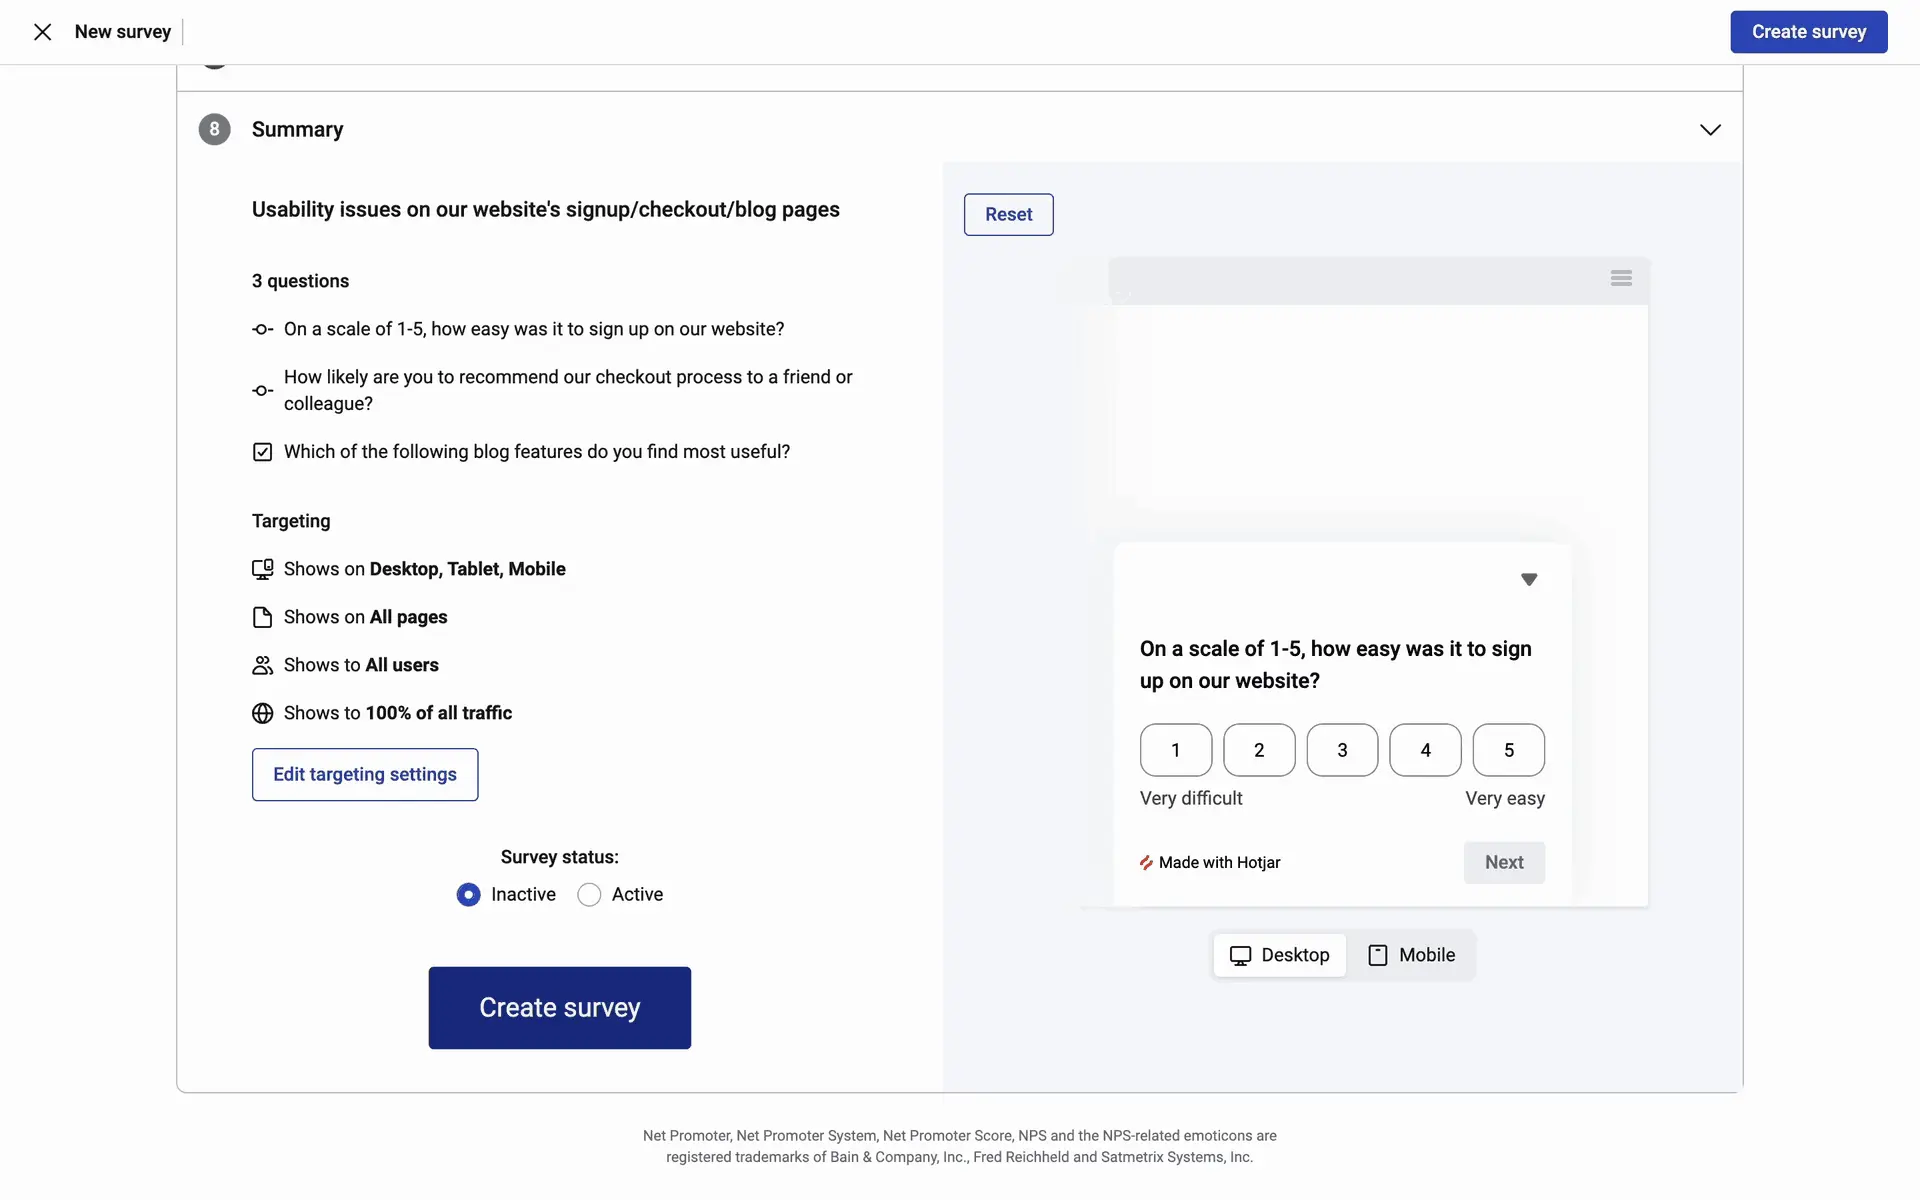Minimize the survey widget with down arrow

click(1528, 580)
